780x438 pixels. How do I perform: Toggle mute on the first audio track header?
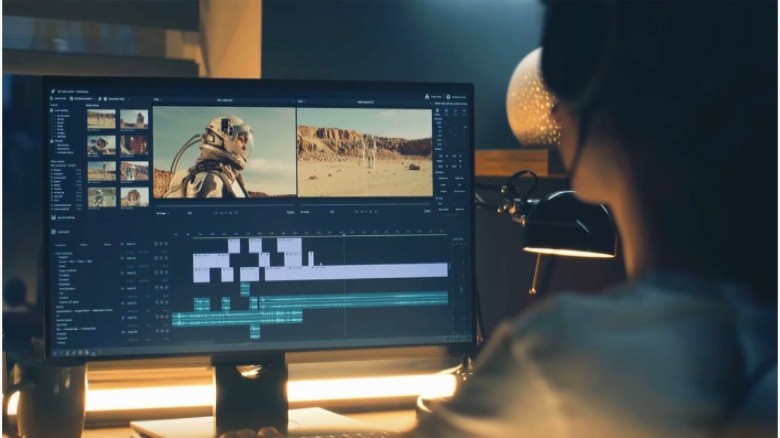coord(156,288)
